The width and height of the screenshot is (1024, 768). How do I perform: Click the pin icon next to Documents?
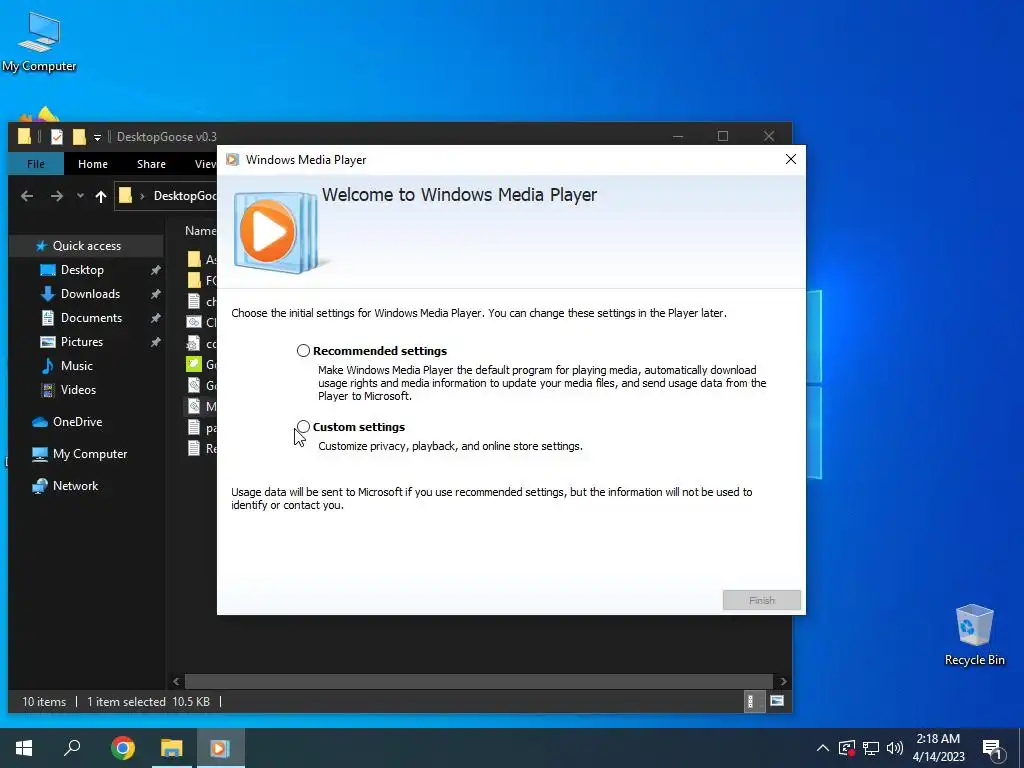click(x=155, y=318)
